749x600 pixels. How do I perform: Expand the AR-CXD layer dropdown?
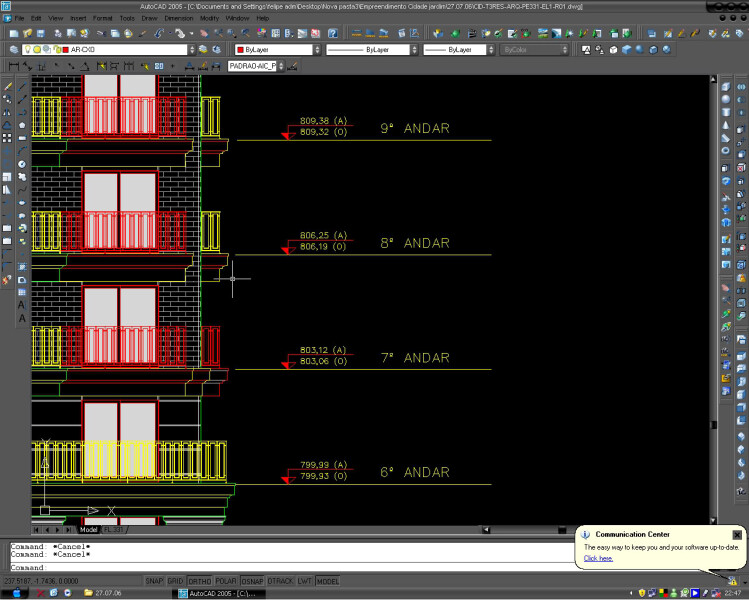click(191, 49)
